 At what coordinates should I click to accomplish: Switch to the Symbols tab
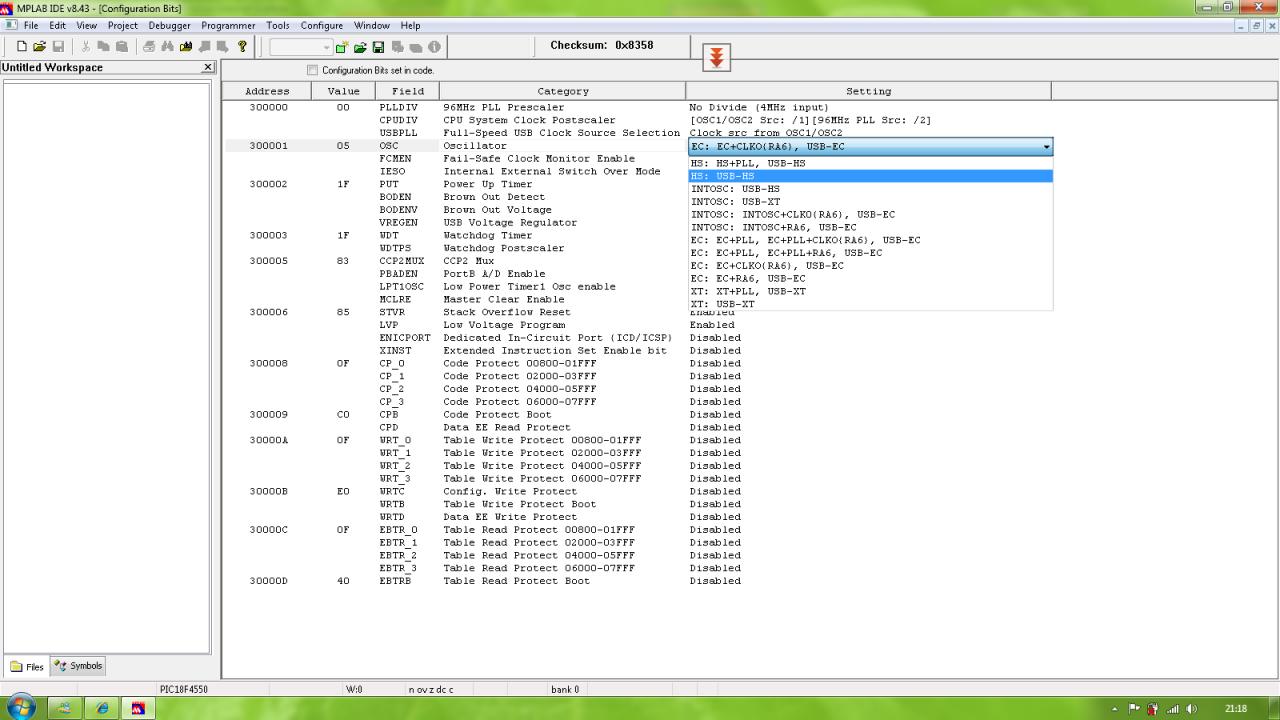(x=78, y=666)
